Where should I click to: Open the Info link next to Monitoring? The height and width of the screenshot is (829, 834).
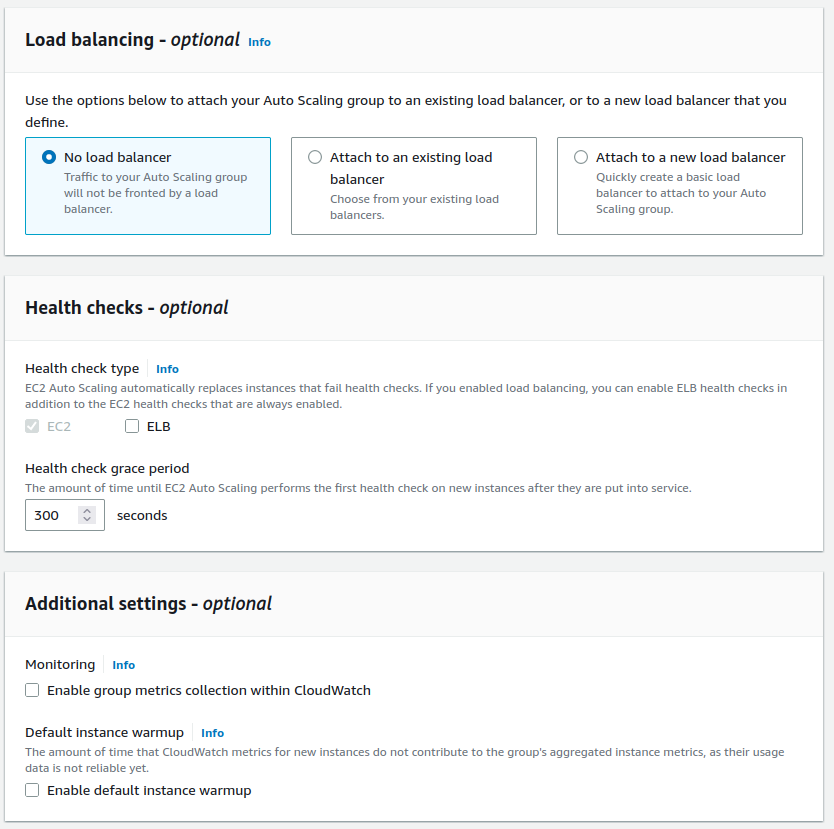coord(123,665)
